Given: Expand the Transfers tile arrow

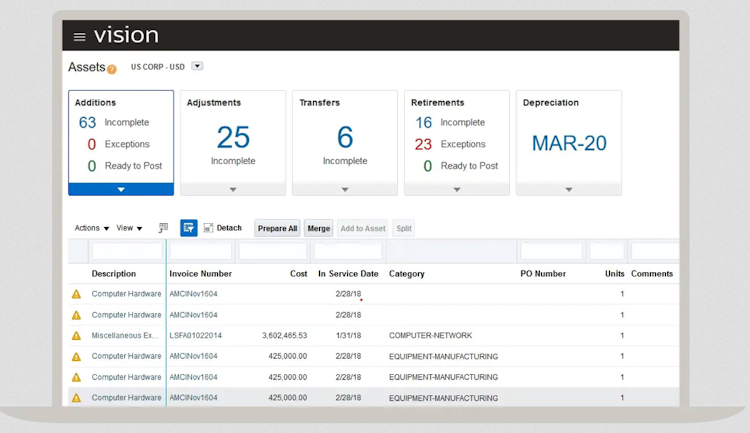Looking at the screenshot, I should 345,189.
